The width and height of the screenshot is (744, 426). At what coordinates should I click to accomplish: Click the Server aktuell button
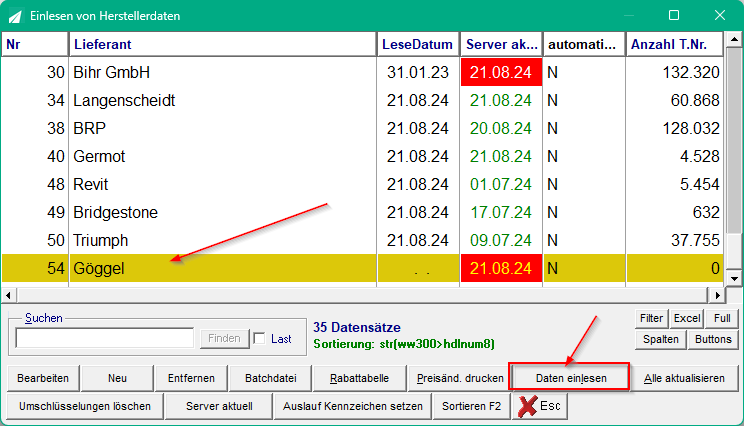(219, 406)
